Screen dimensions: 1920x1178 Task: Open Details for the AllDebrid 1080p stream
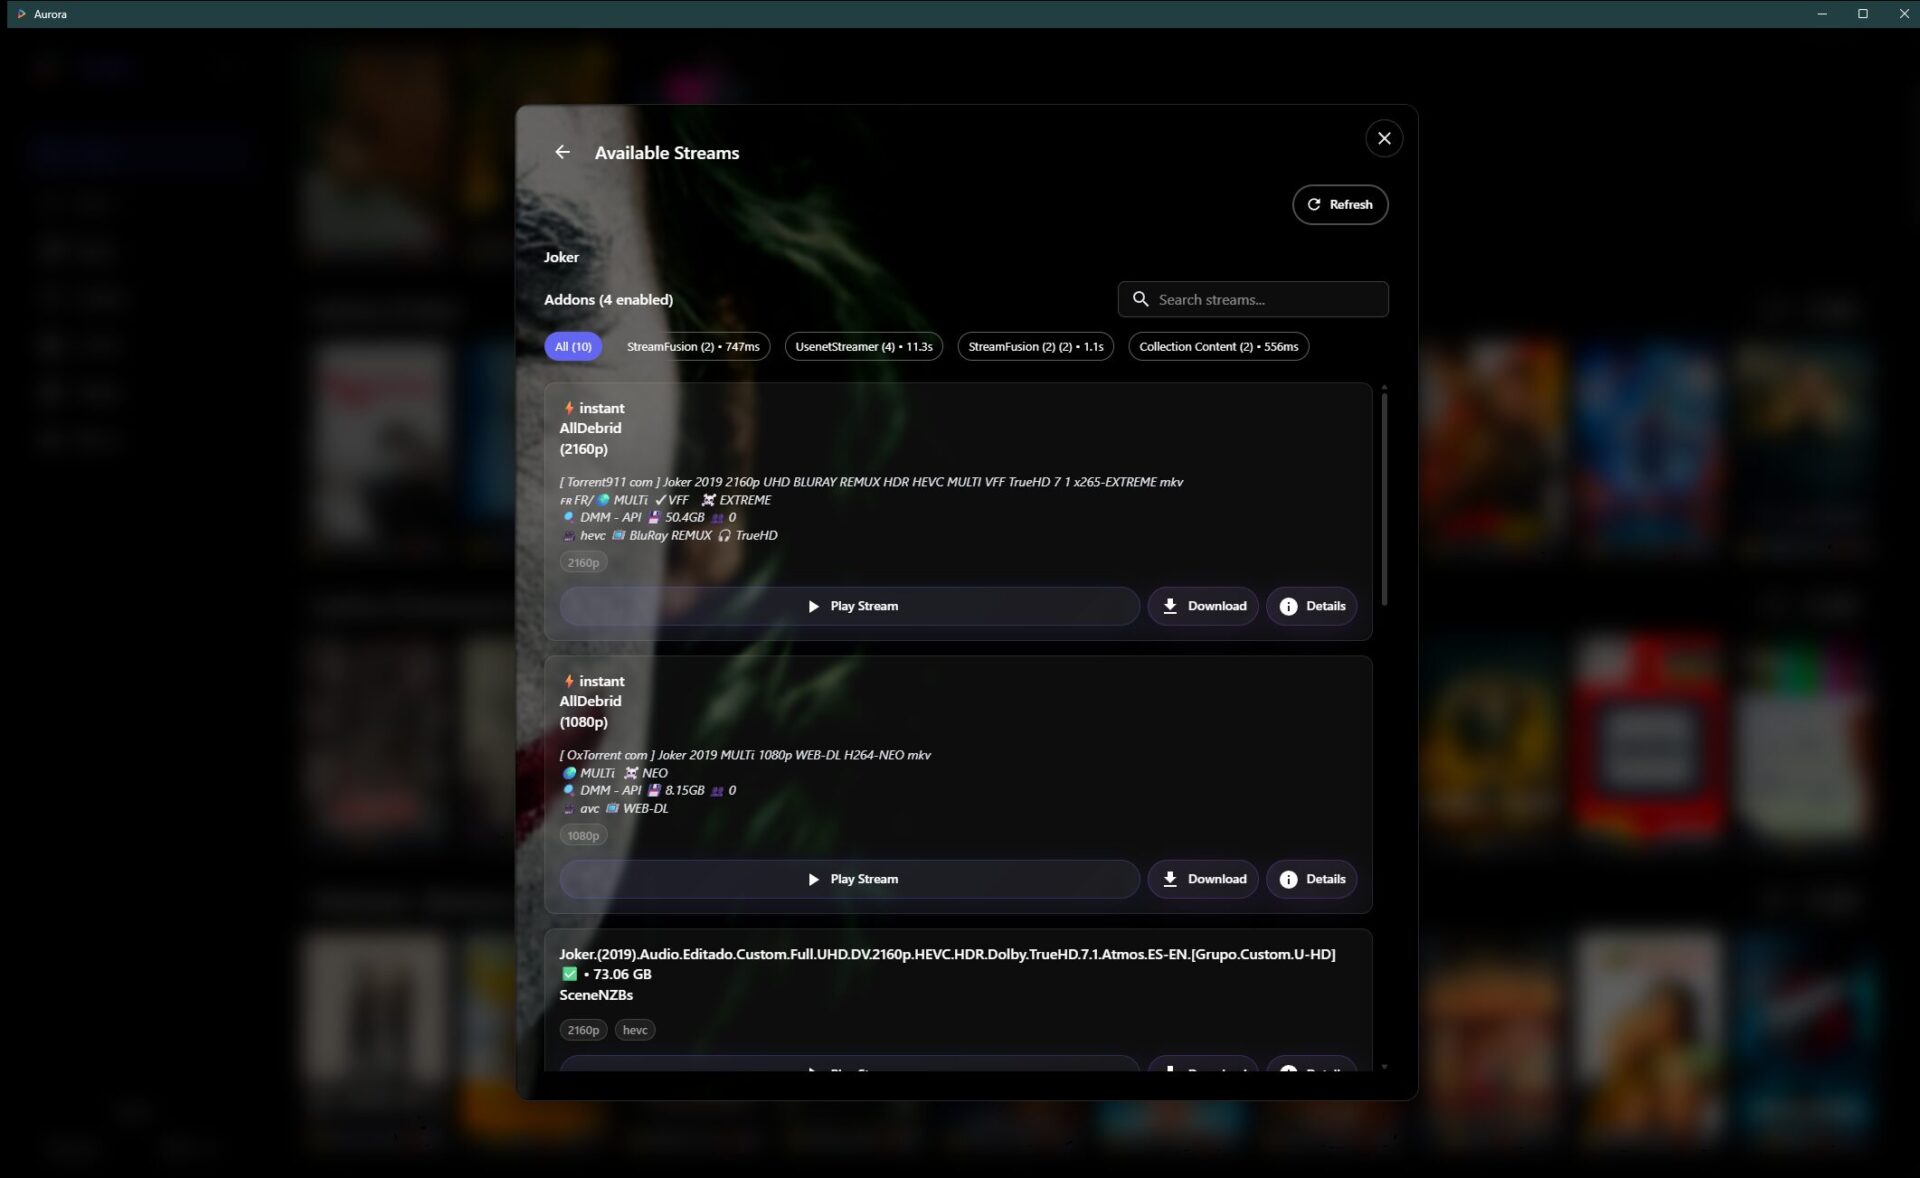(1311, 878)
